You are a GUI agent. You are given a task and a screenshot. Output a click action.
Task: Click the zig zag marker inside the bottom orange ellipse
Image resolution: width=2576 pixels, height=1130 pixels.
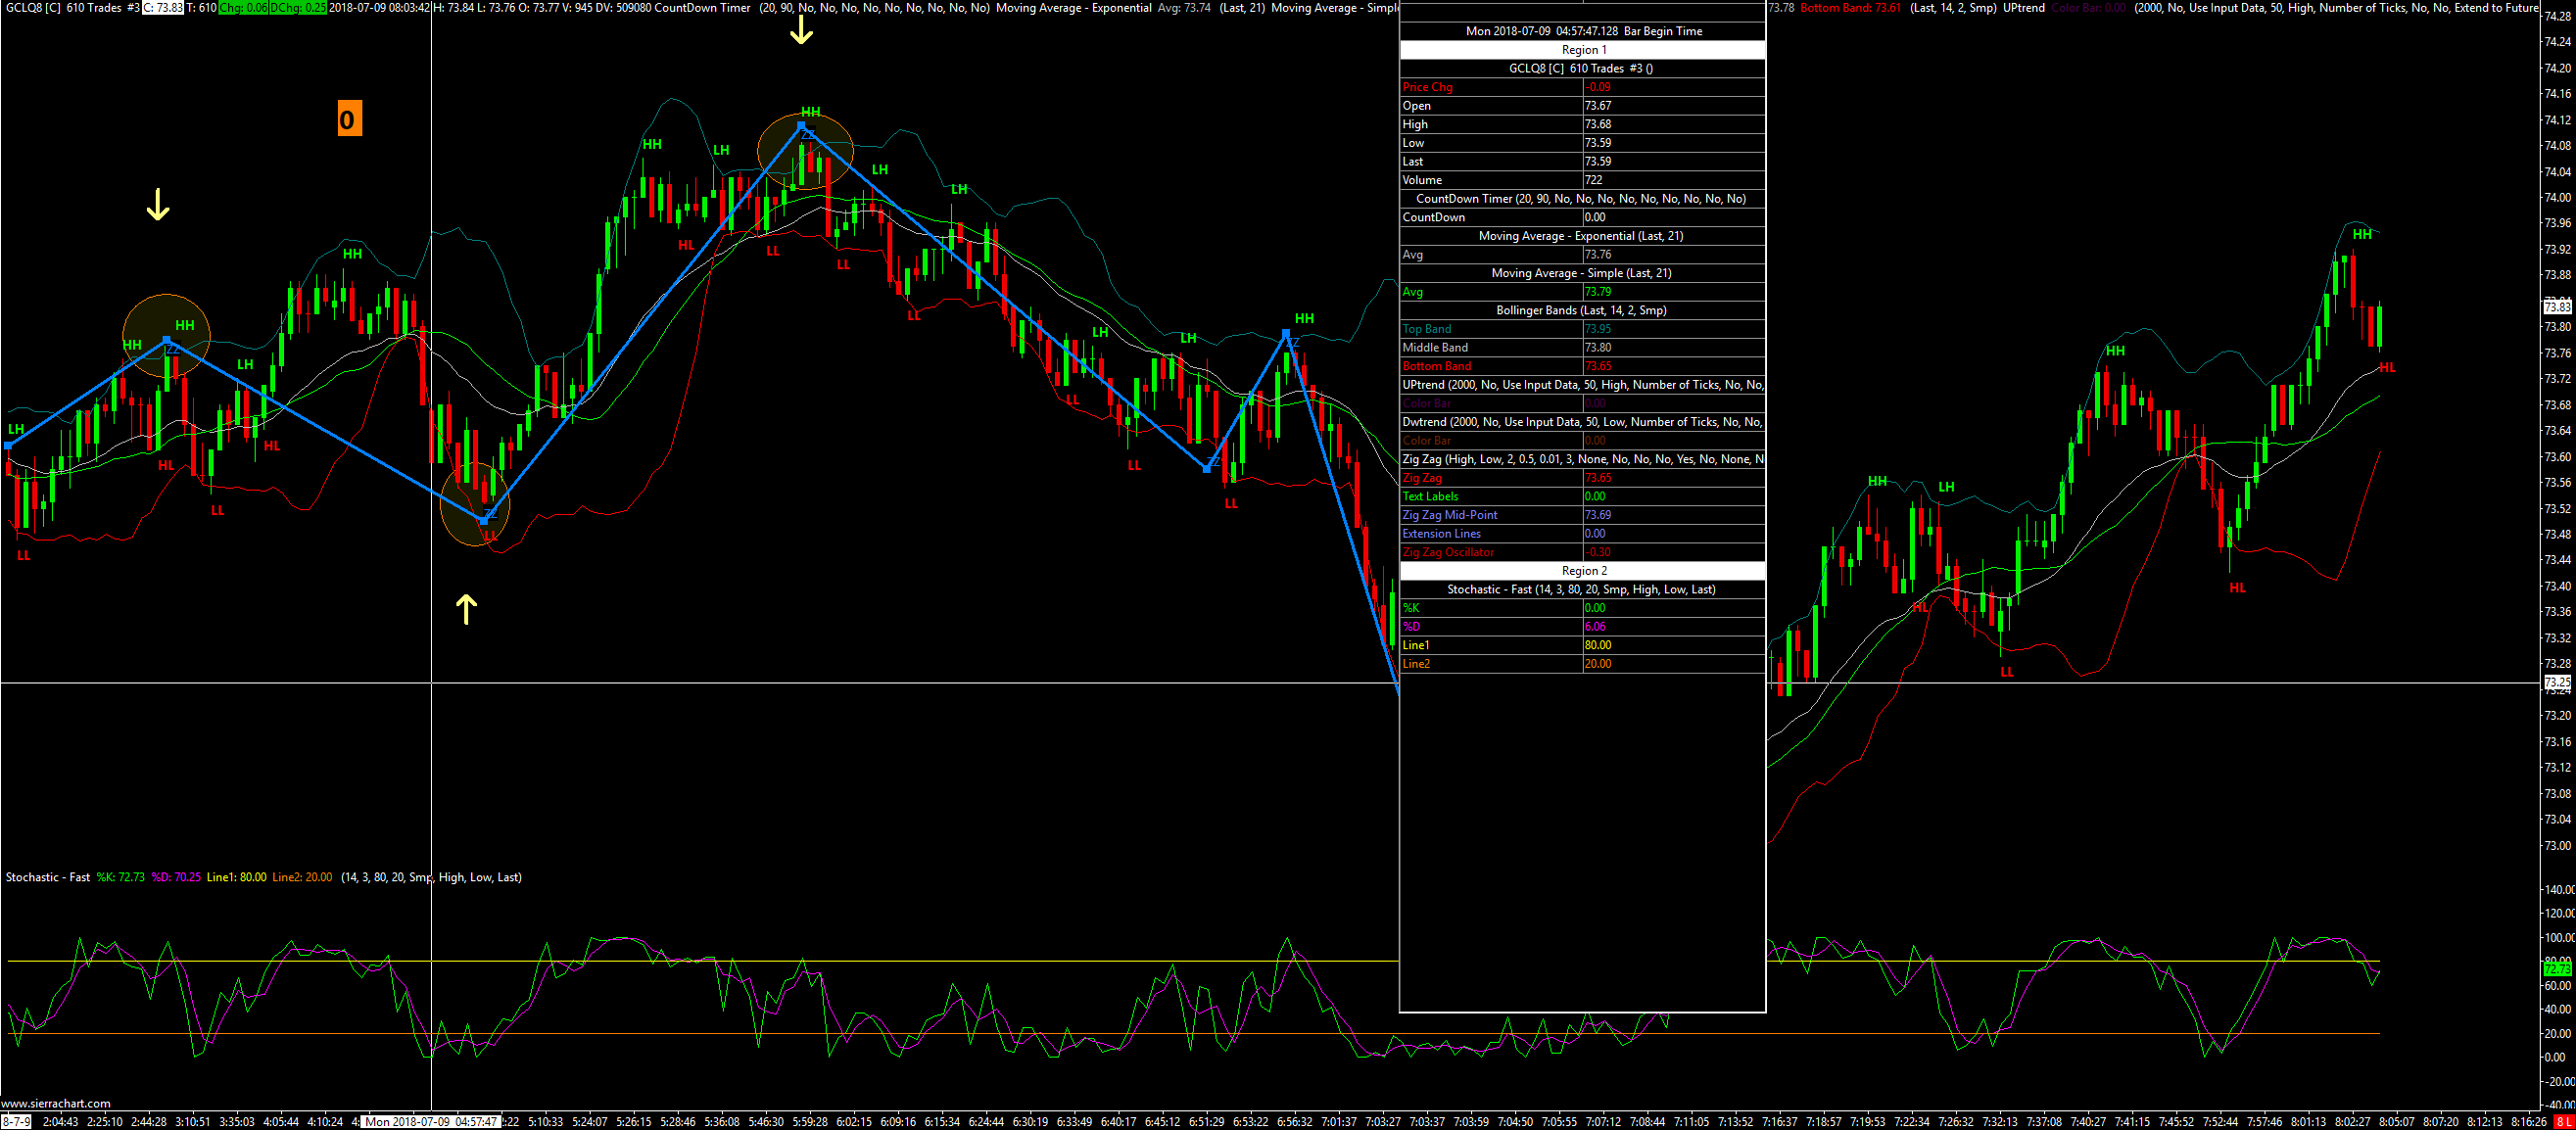click(484, 520)
